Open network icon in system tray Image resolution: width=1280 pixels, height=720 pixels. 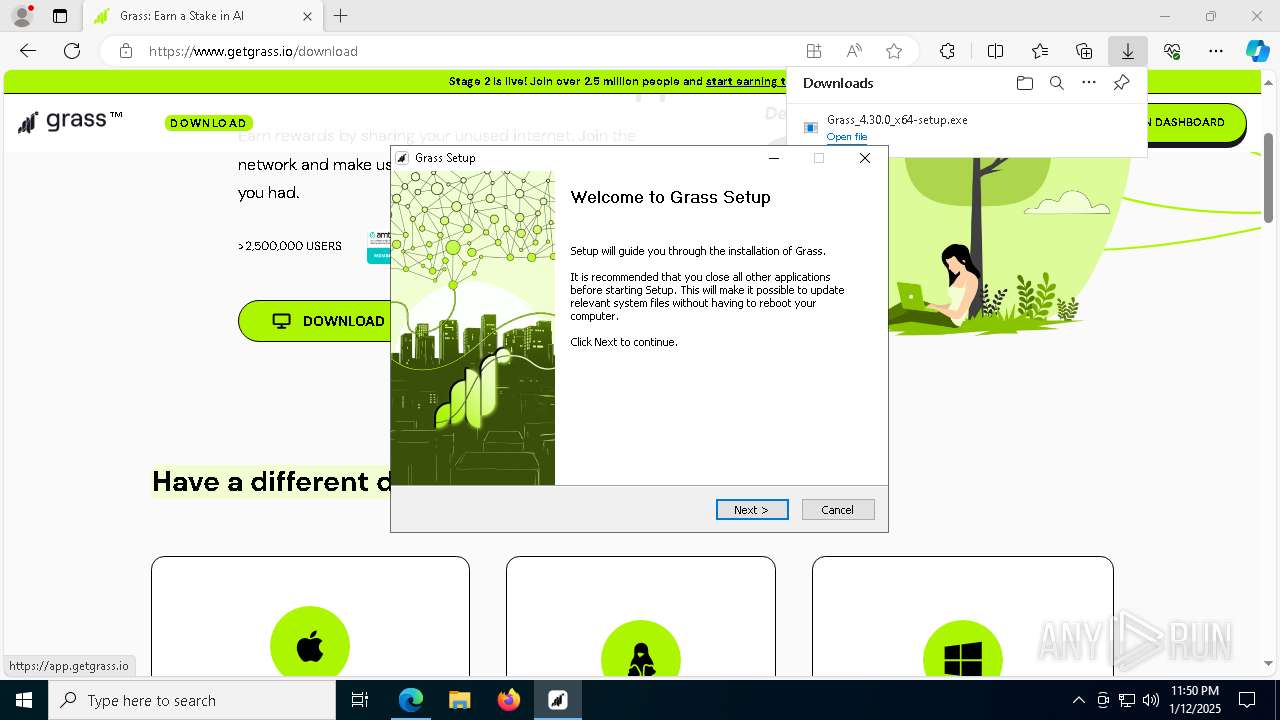[x=1126, y=700]
